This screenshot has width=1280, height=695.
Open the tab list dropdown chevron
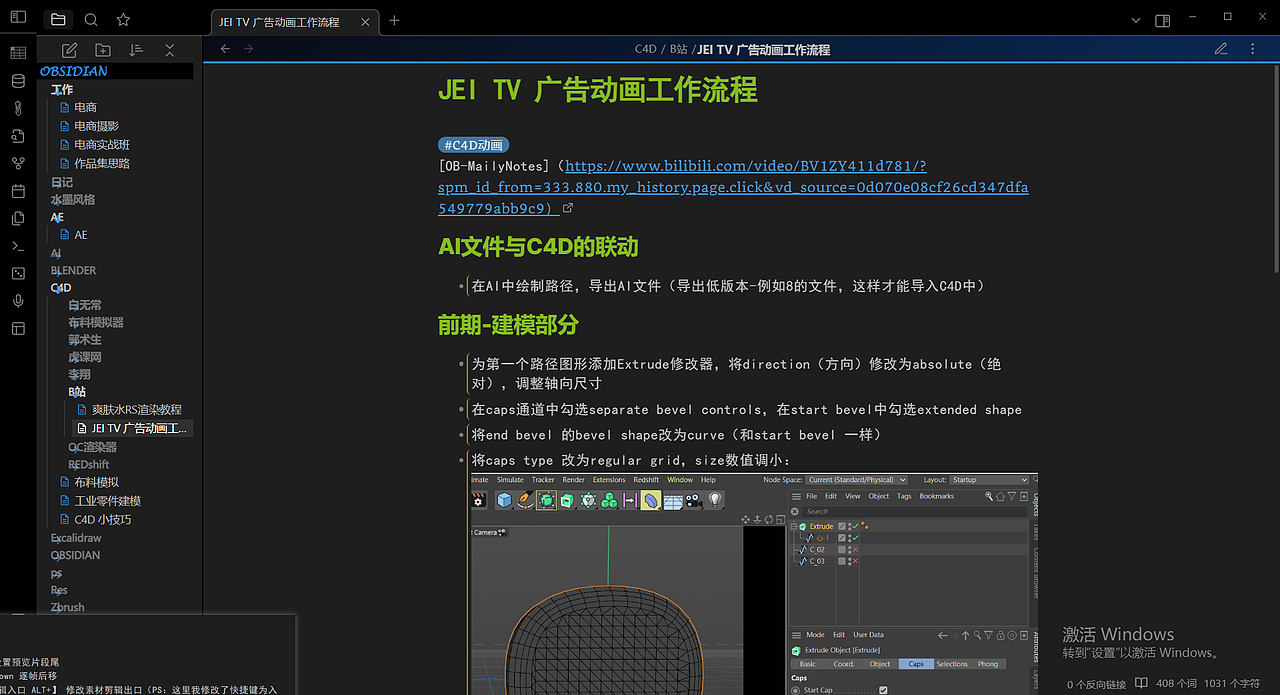[x=1136, y=20]
